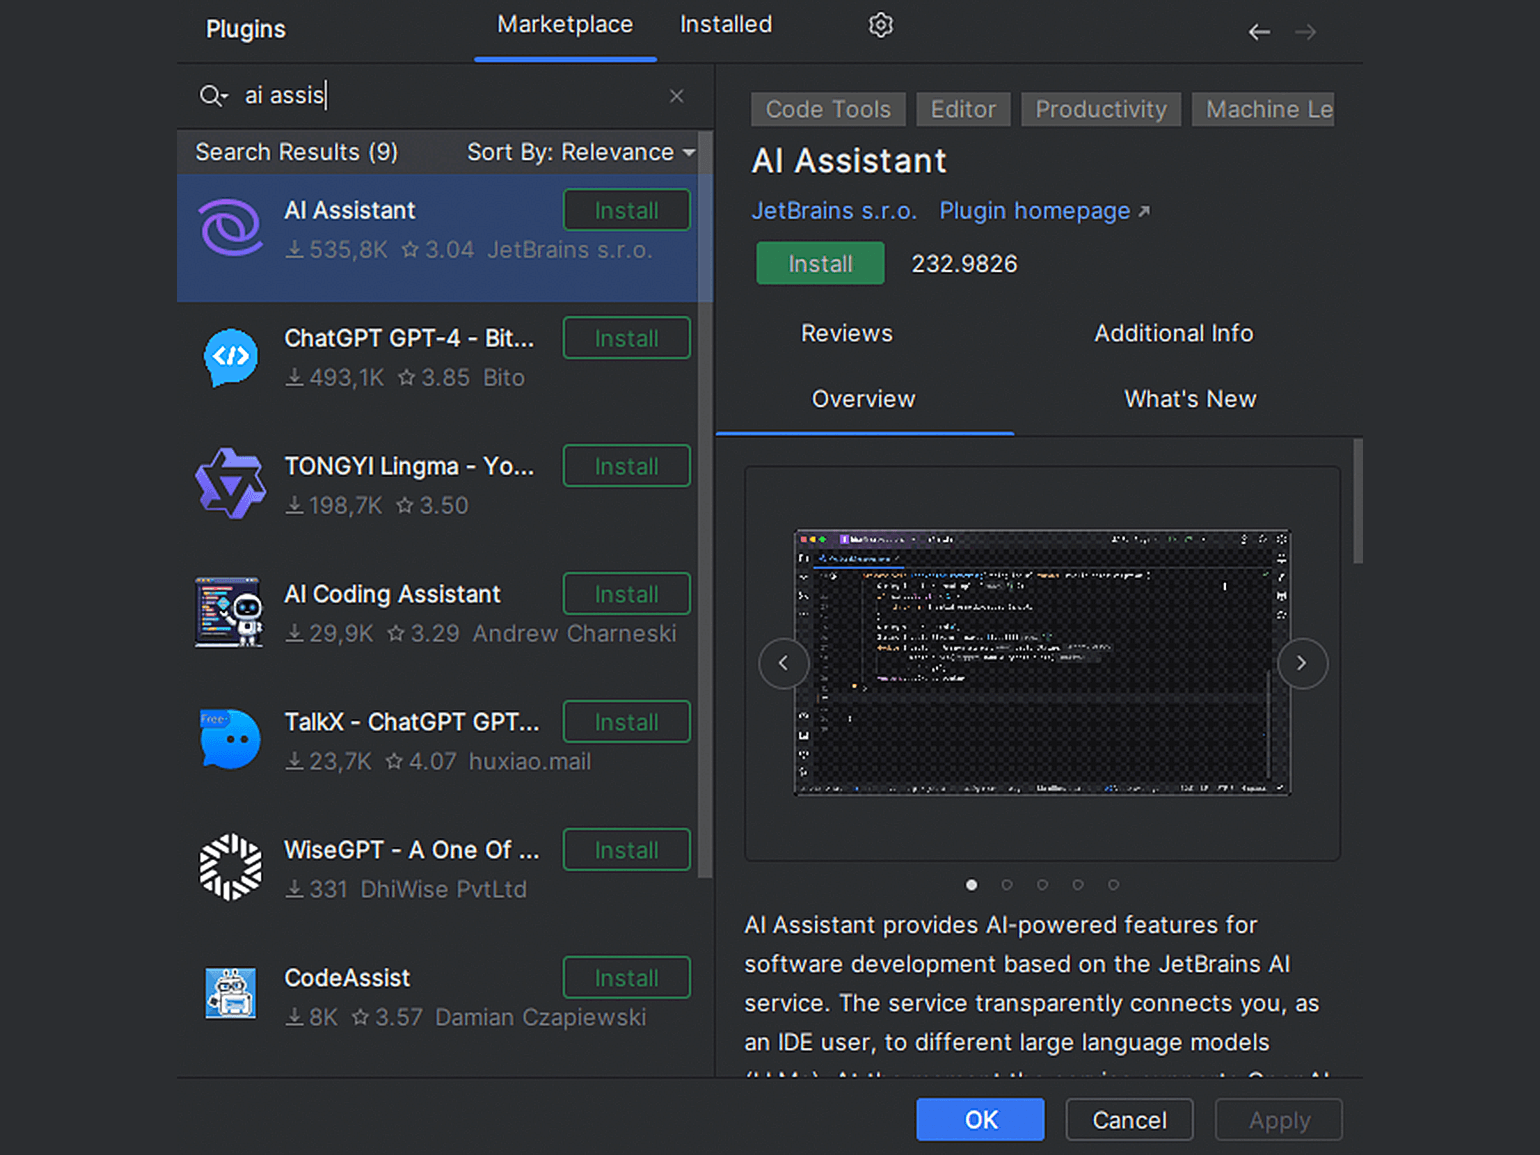Select the ChatGPT GPT-4 Bito plugin icon

pos(231,357)
